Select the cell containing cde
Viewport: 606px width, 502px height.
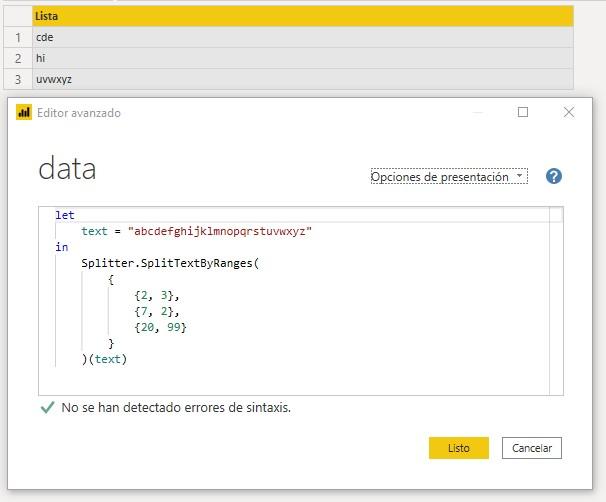click(x=303, y=37)
